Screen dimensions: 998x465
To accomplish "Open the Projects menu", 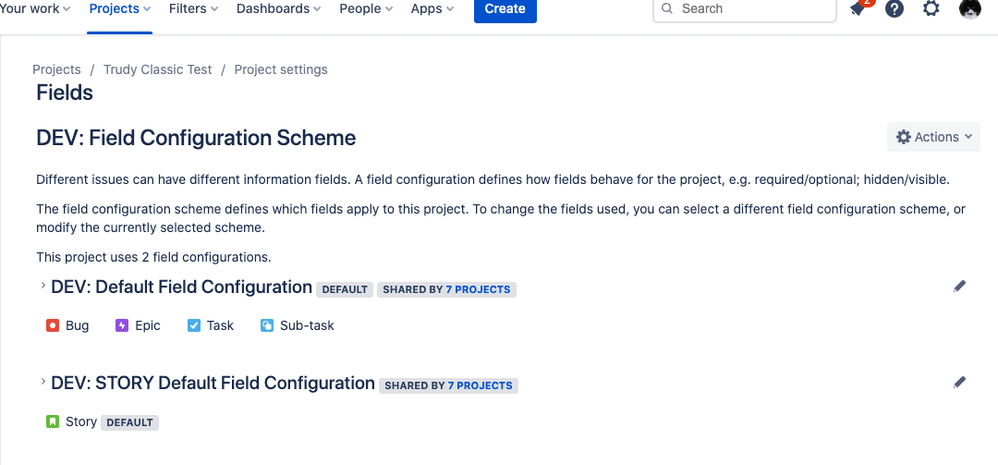I will (119, 9).
